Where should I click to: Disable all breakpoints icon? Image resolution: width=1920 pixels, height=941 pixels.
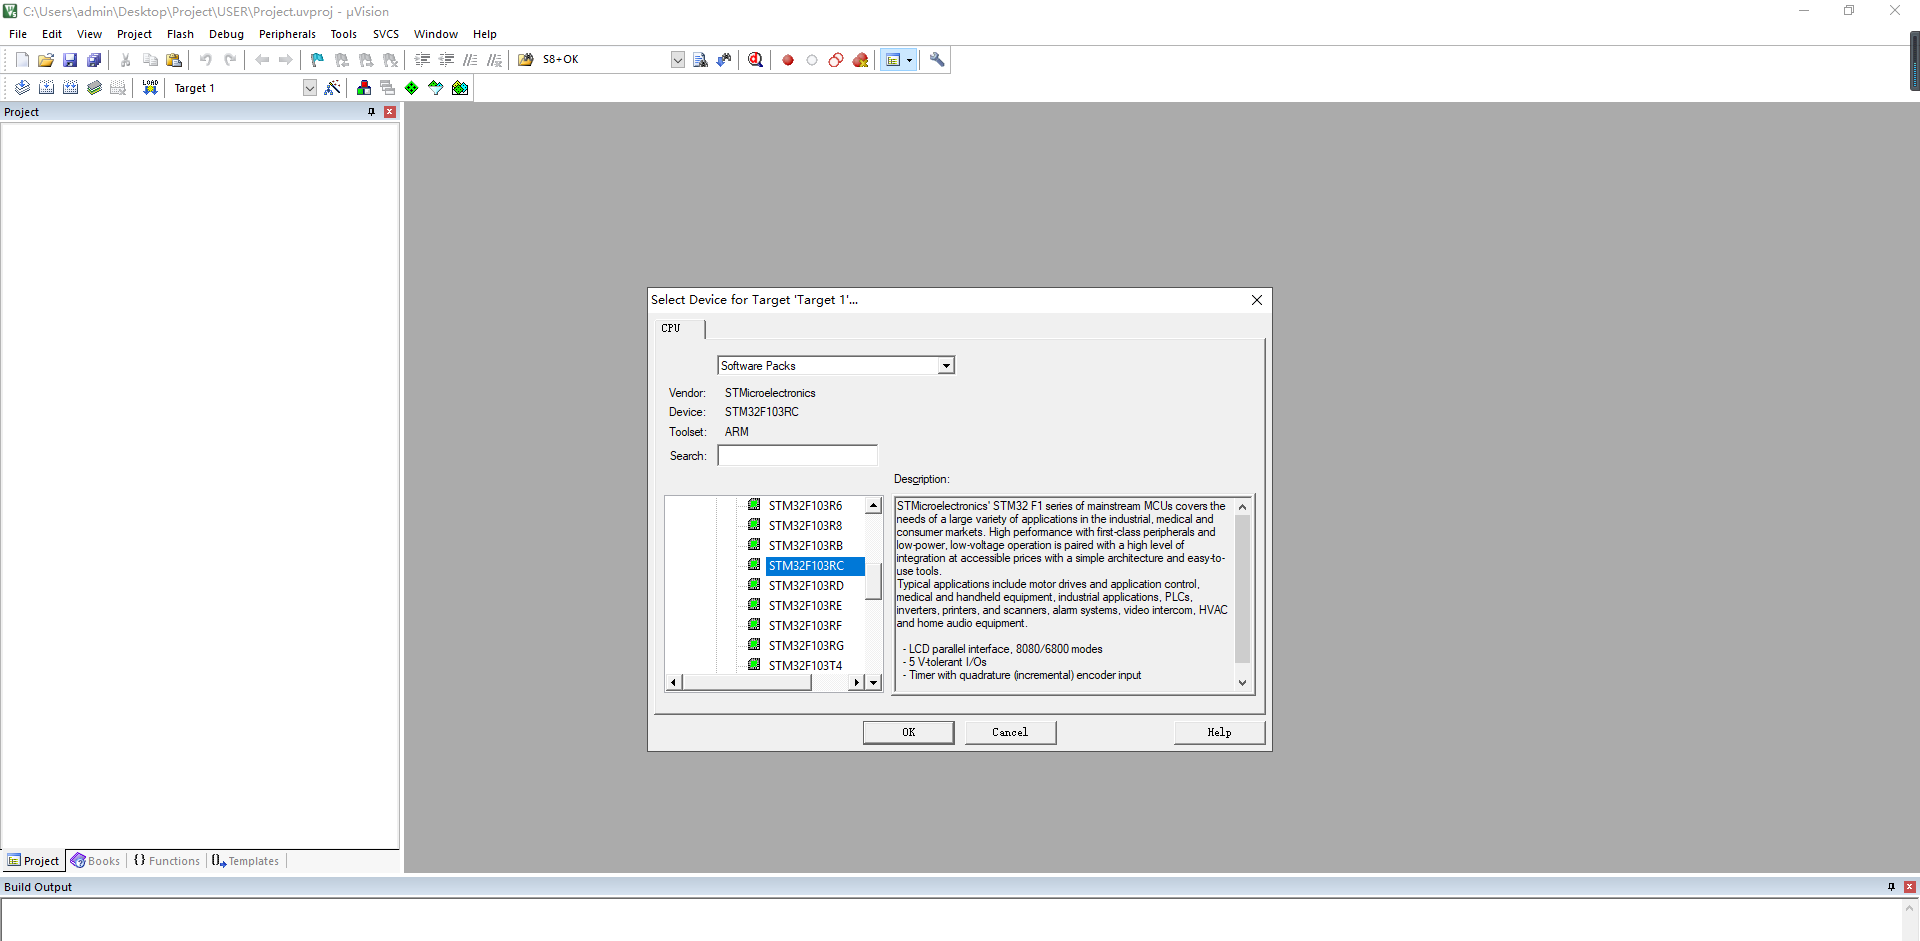836,60
